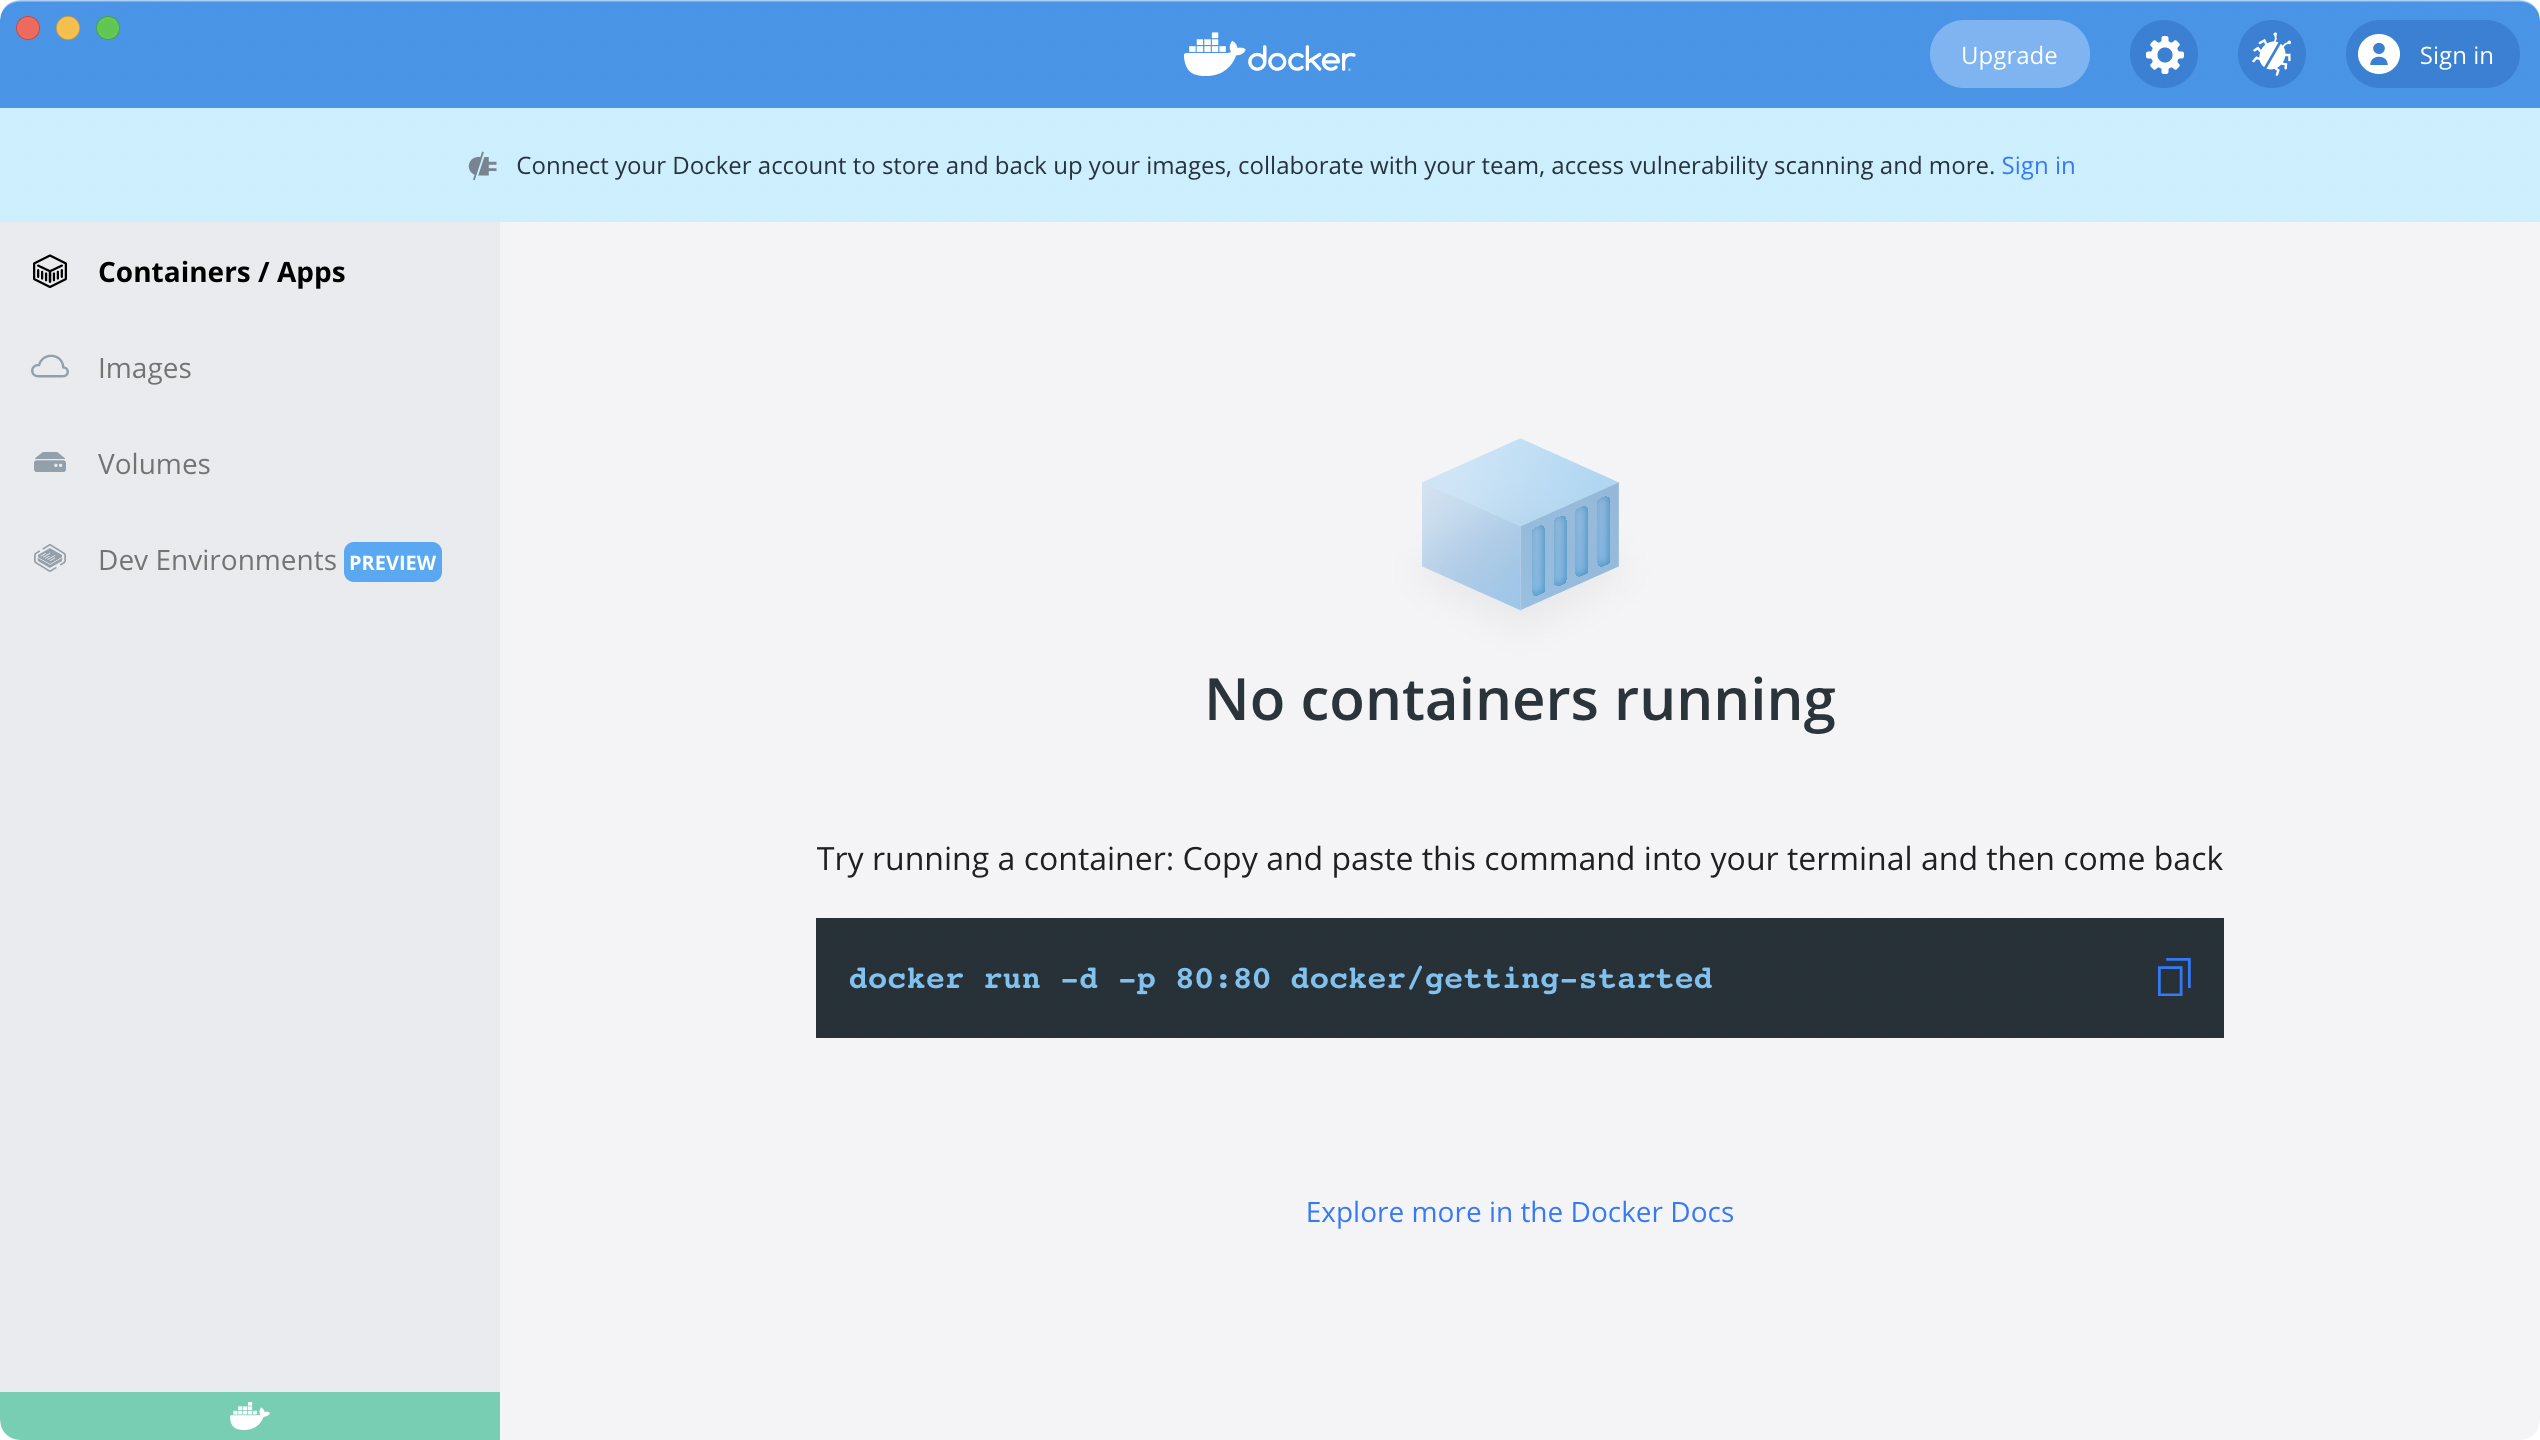Go to the Volumes section

click(154, 464)
